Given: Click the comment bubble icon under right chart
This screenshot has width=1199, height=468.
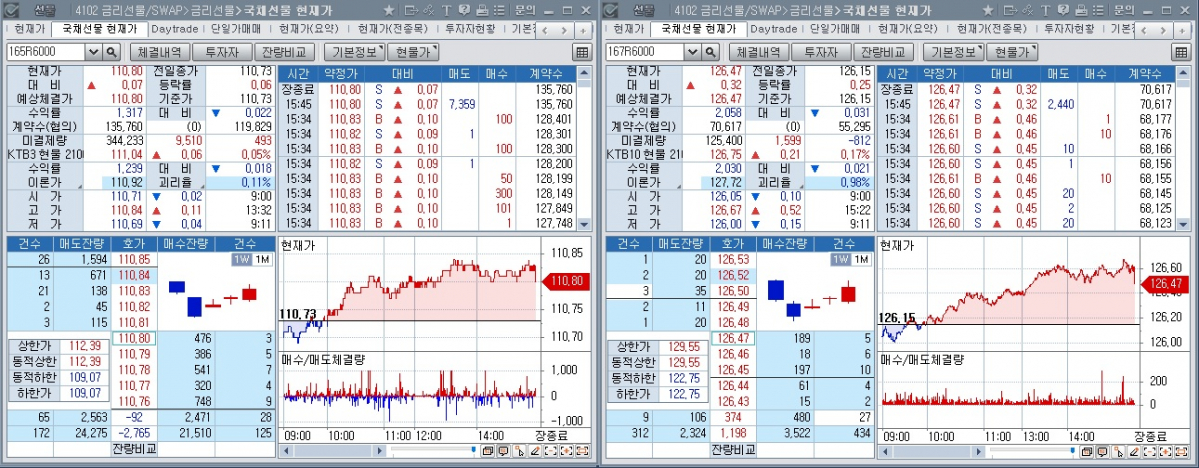Looking at the screenshot, I should pyautogui.click(x=1102, y=451).
